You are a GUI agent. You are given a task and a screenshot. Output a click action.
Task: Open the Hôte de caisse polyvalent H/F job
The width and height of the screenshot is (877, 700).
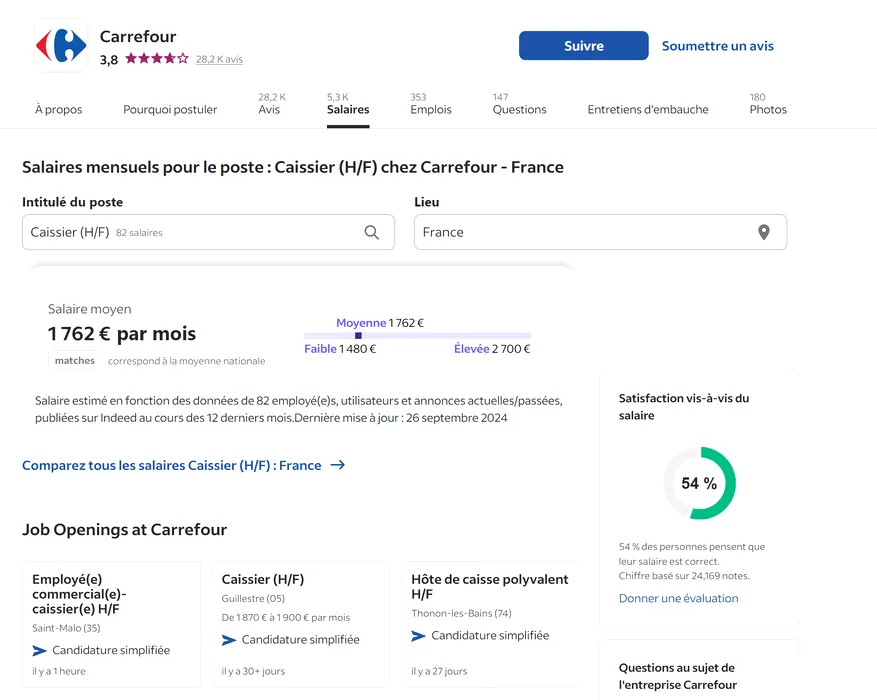click(x=489, y=586)
